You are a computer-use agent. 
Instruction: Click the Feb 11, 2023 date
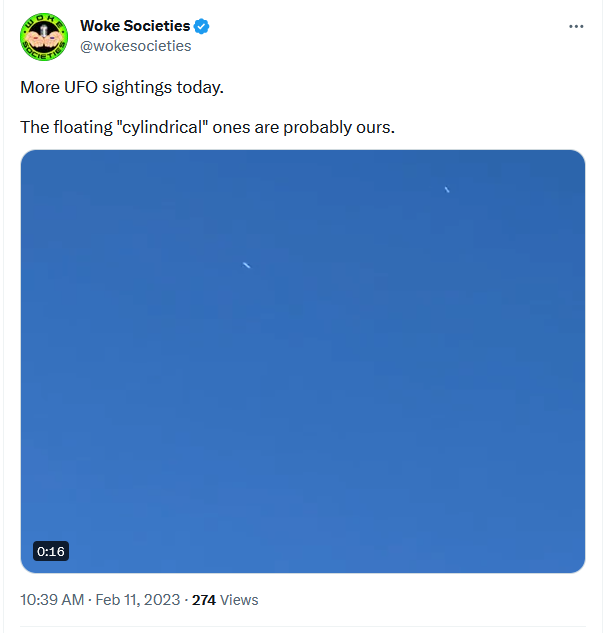pyautogui.click(x=138, y=600)
